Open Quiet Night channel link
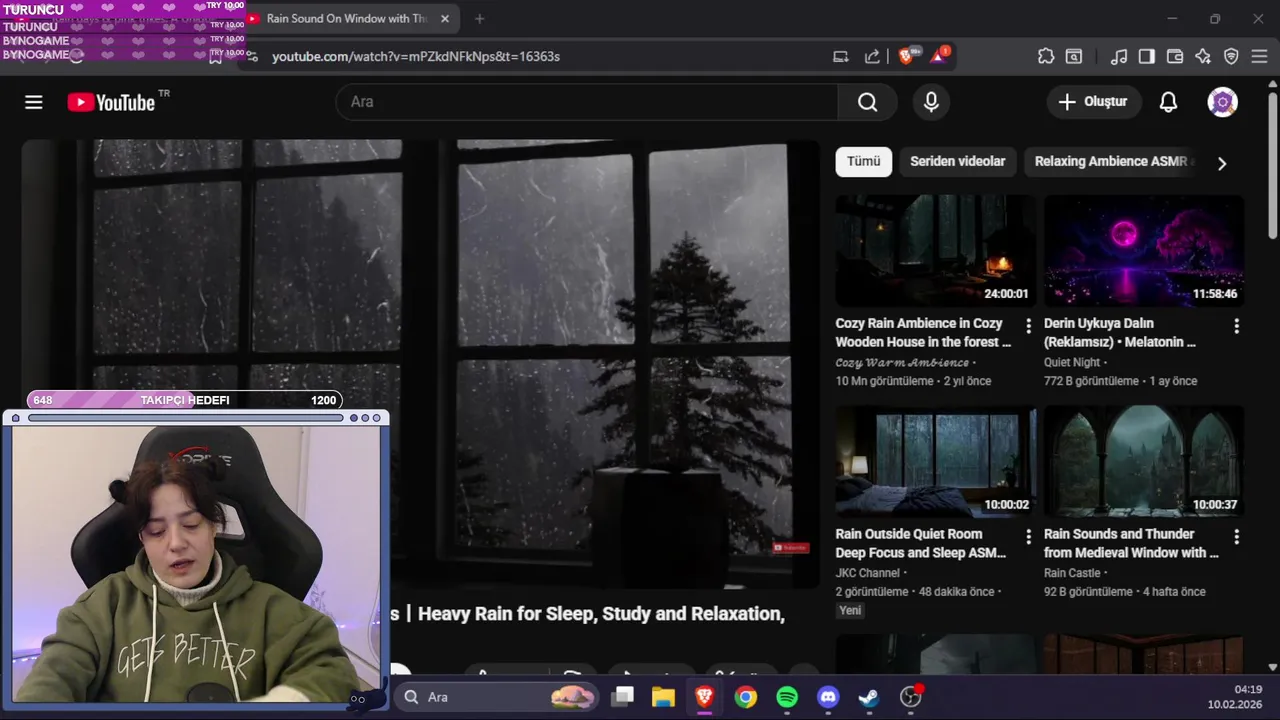This screenshot has width=1280, height=720. click(x=1072, y=362)
